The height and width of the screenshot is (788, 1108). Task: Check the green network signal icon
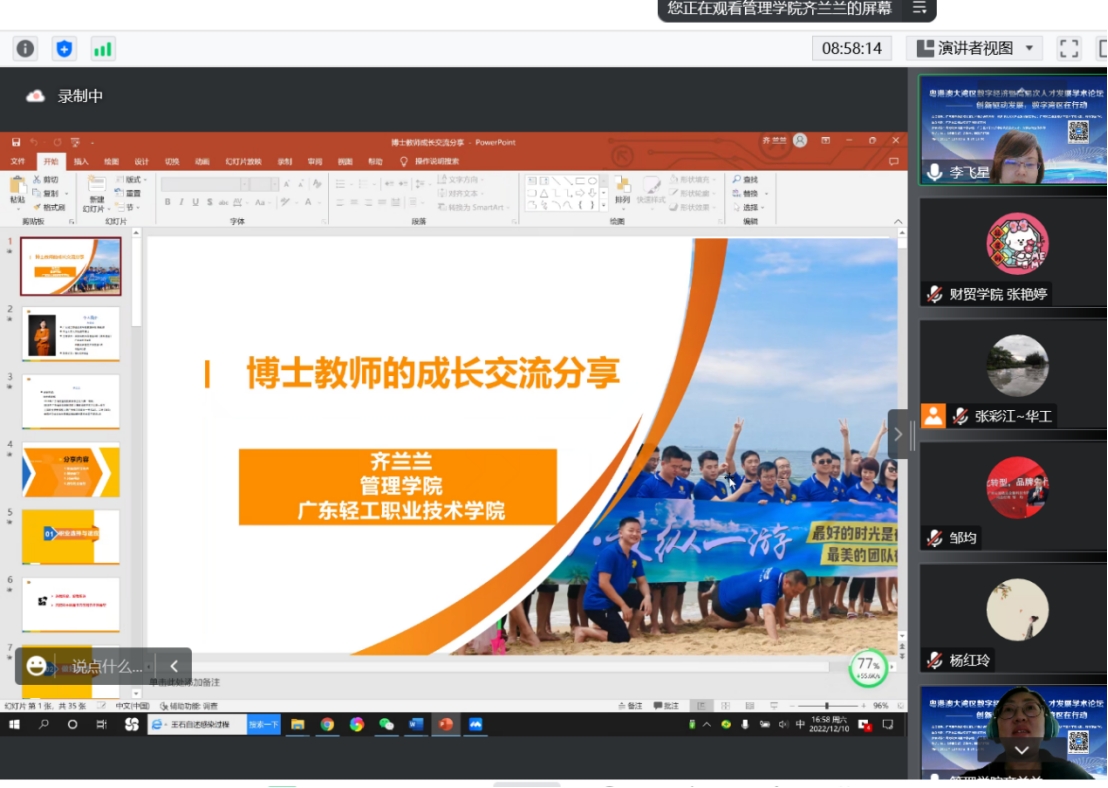103,48
